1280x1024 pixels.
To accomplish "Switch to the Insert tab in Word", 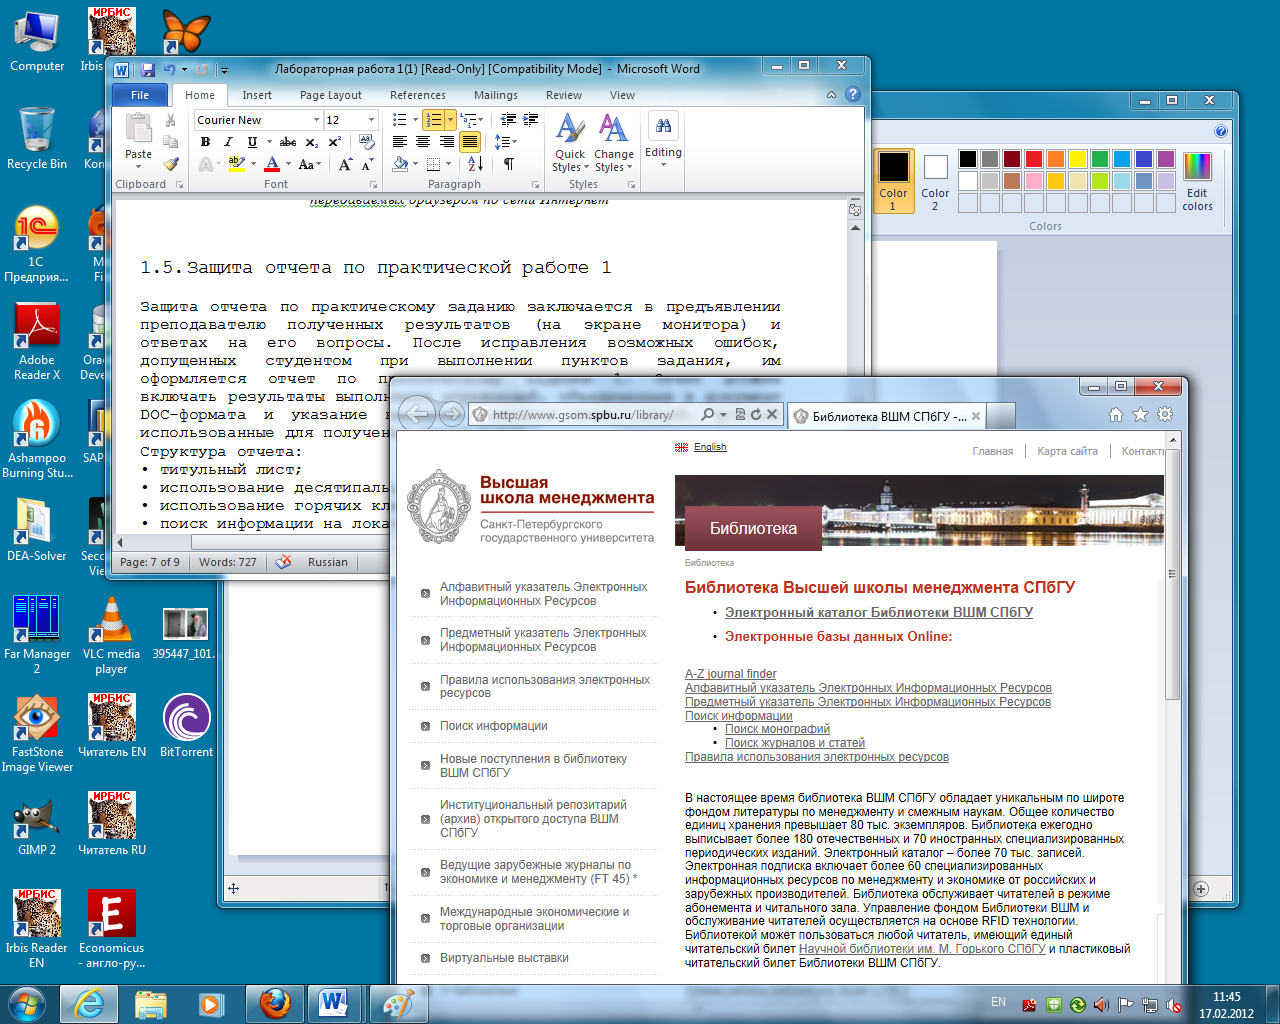I will point(257,95).
